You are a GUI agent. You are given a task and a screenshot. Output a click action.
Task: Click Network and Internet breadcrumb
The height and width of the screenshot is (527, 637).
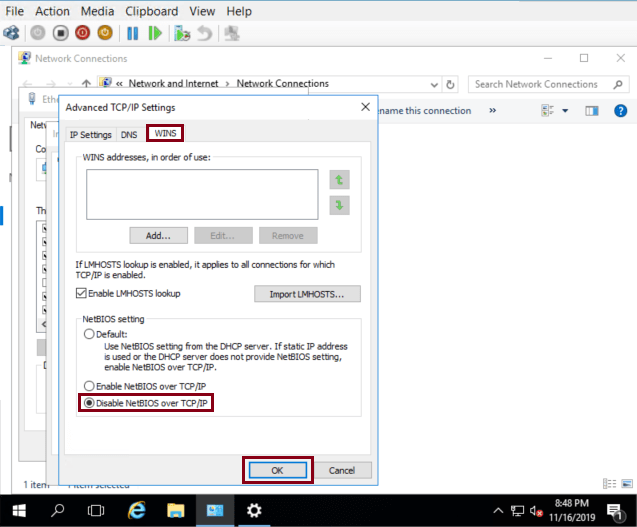pyautogui.click(x=173, y=83)
